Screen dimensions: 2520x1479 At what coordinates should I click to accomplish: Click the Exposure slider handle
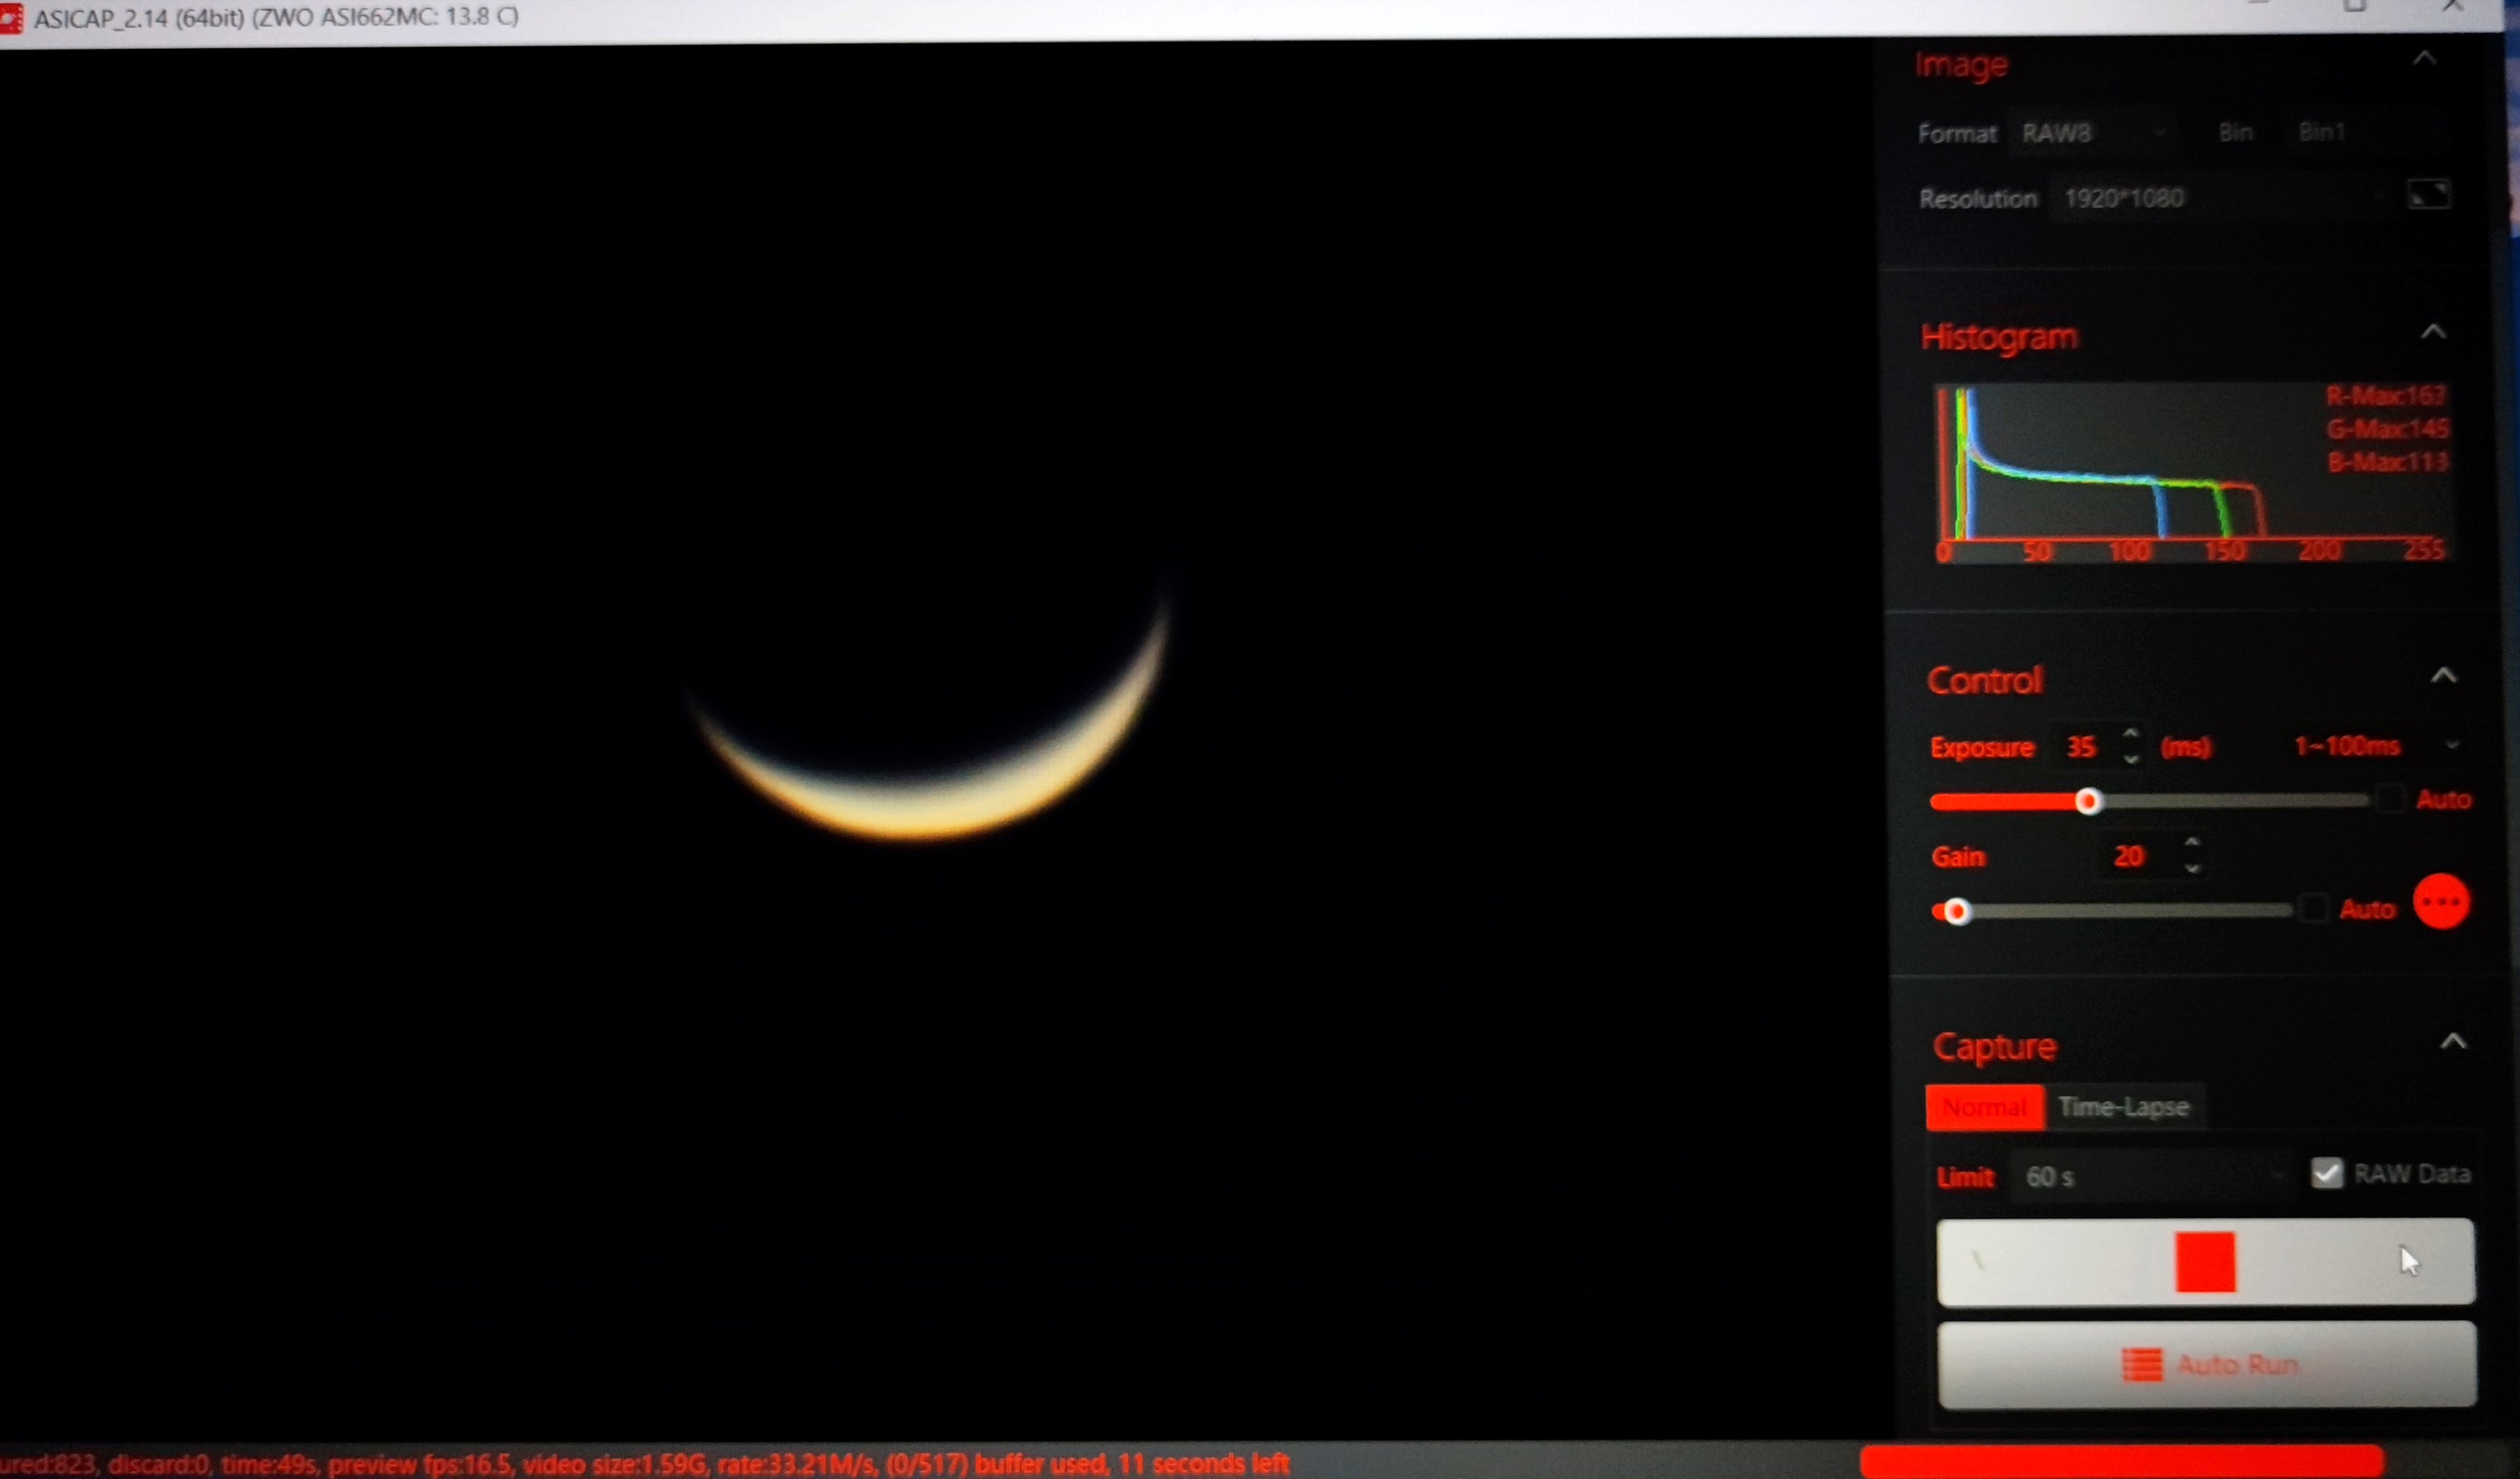click(2087, 801)
